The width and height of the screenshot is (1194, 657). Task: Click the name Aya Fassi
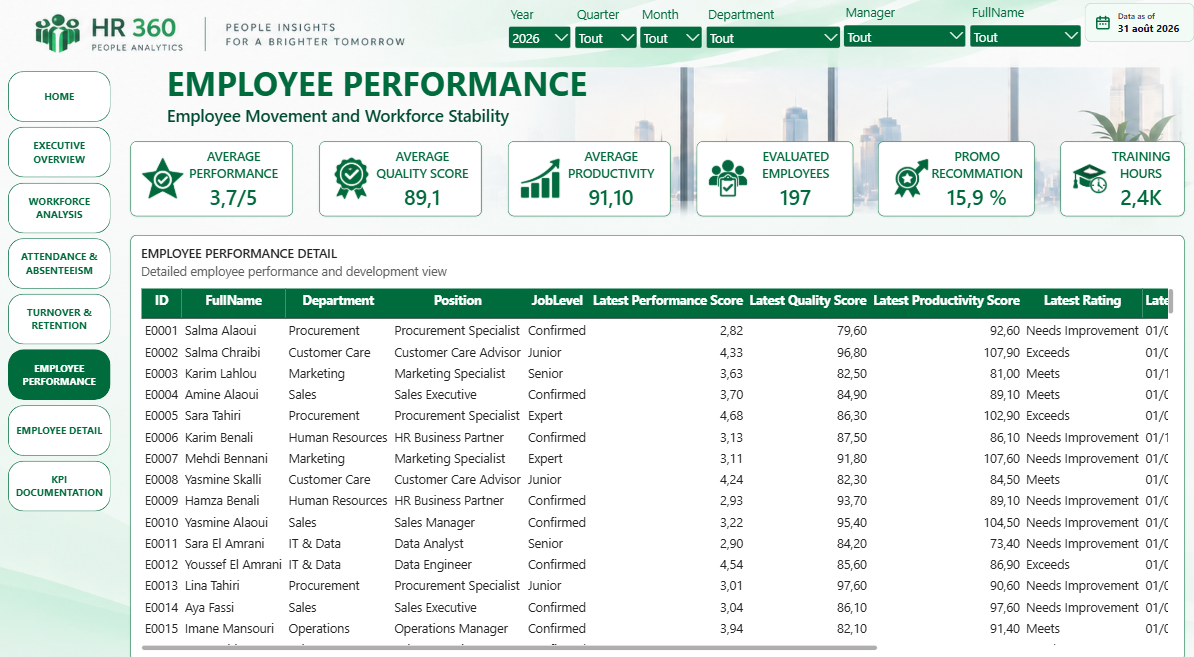(209, 608)
